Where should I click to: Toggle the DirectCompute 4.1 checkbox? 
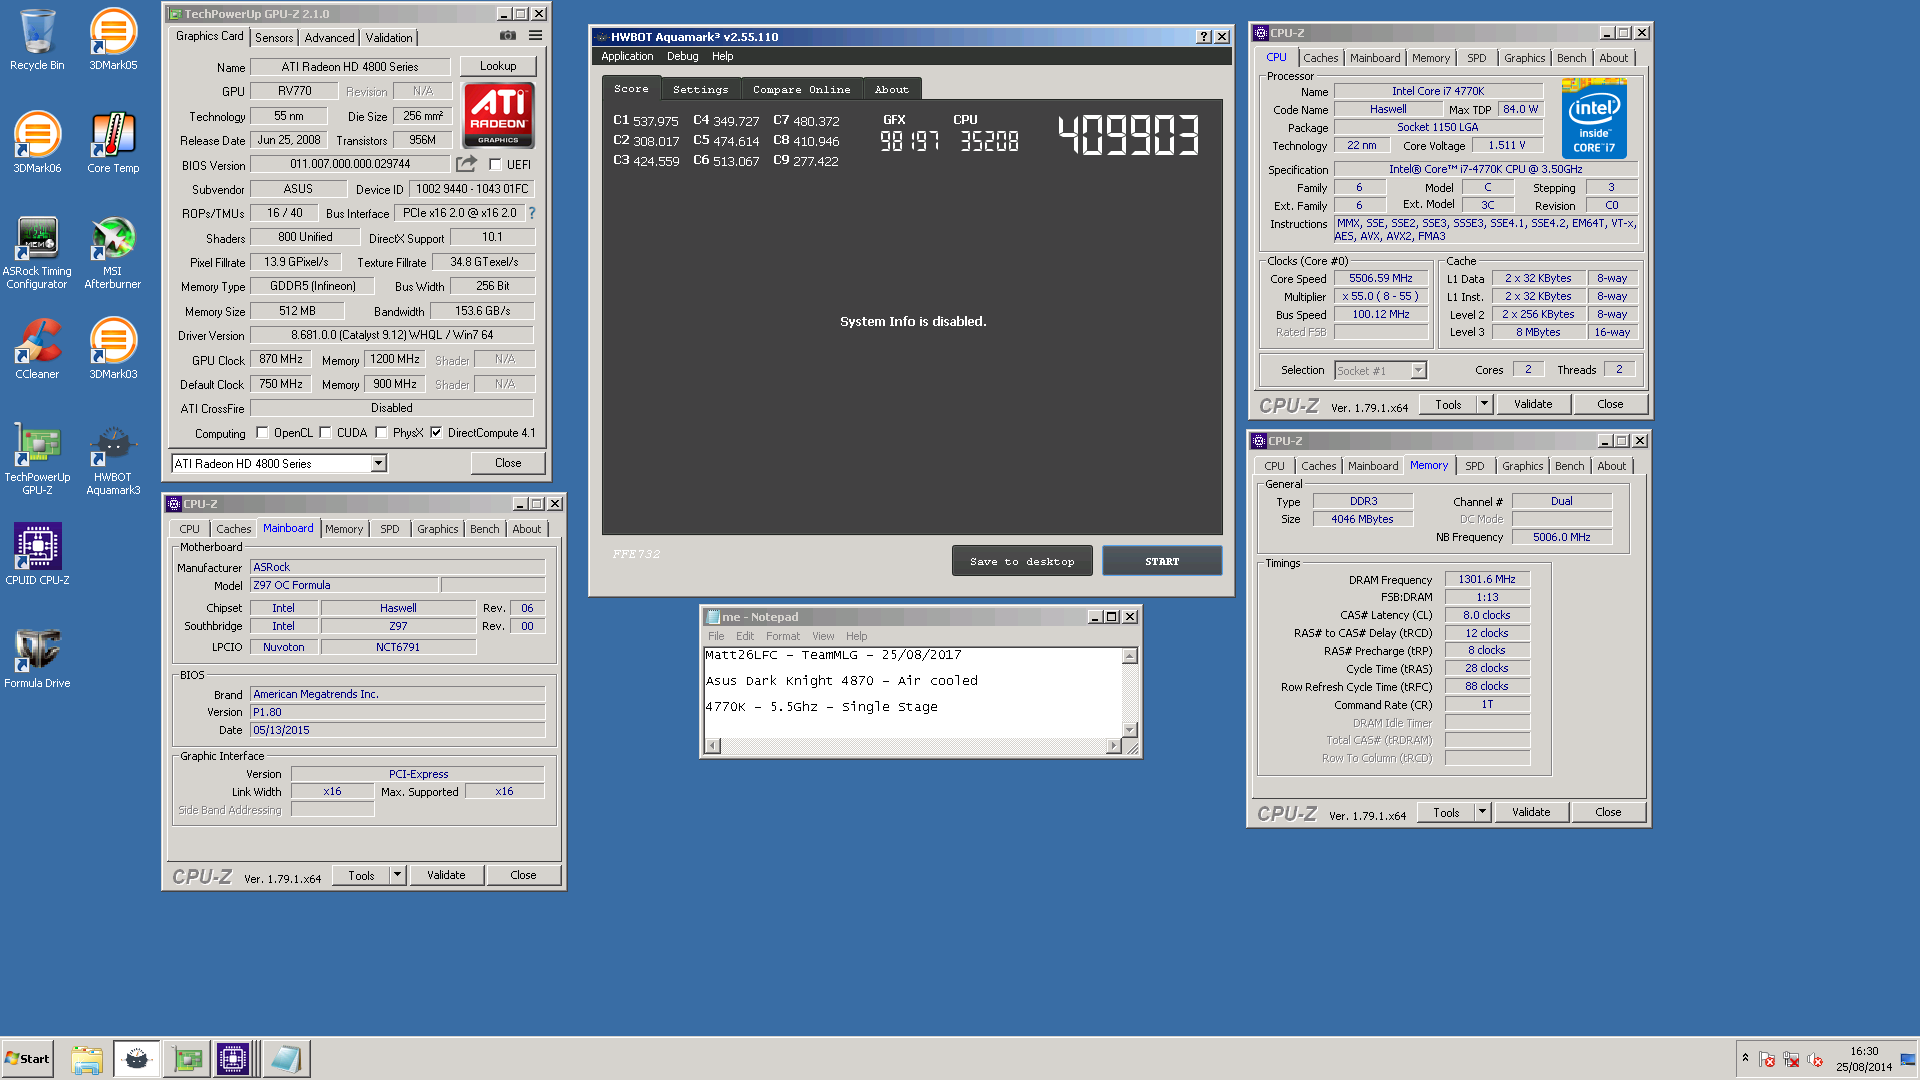coord(436,433)
